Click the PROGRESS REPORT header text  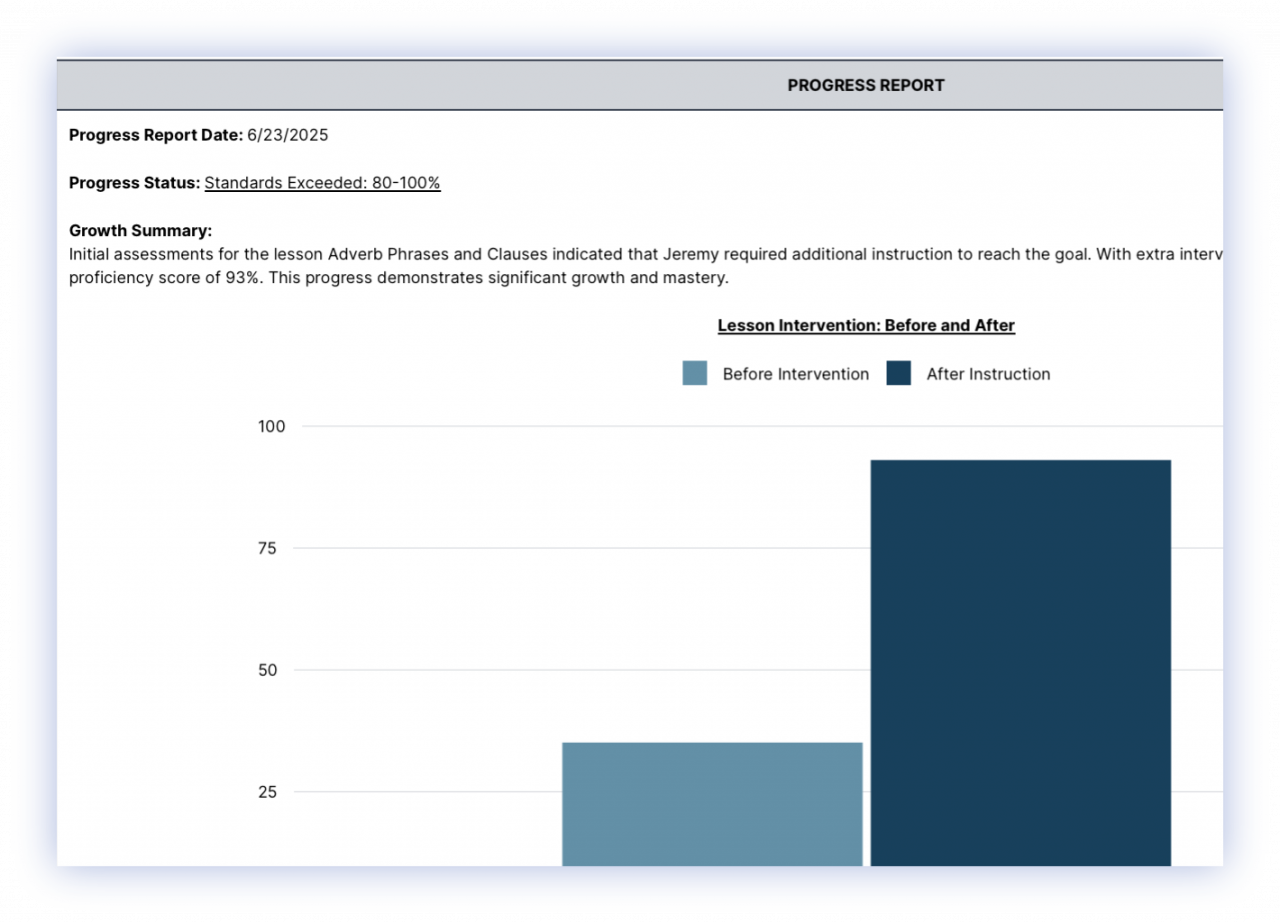click(866, 86)
